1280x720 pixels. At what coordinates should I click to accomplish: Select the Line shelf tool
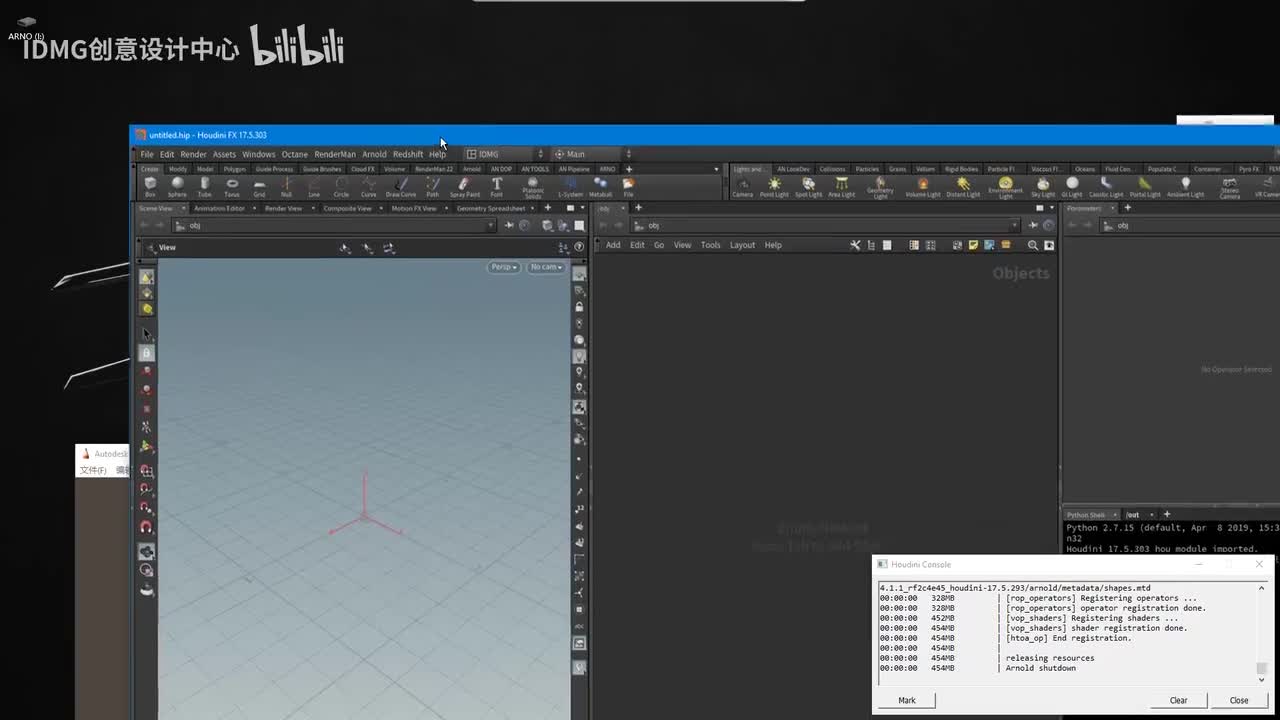point(314,186)
